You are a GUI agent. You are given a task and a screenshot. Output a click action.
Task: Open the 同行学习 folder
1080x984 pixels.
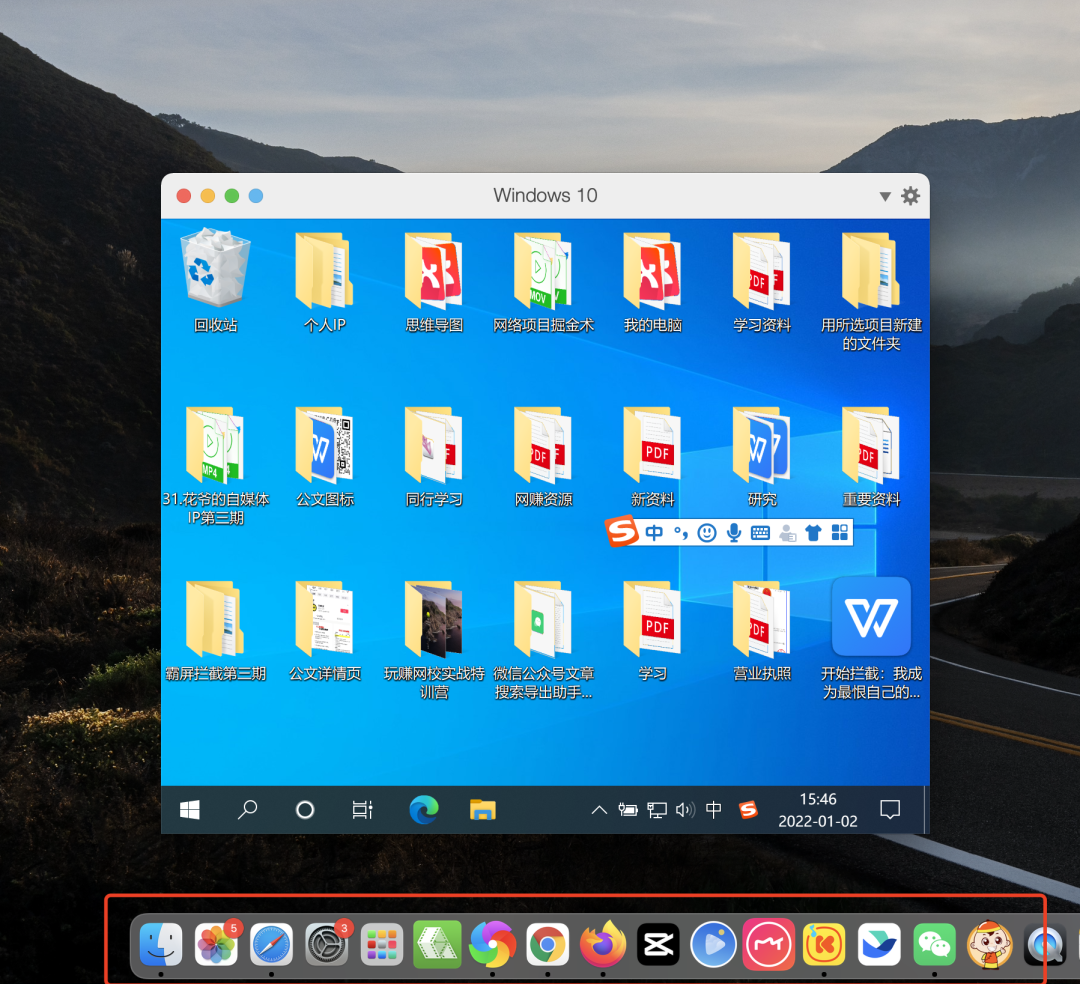[434, 456]
